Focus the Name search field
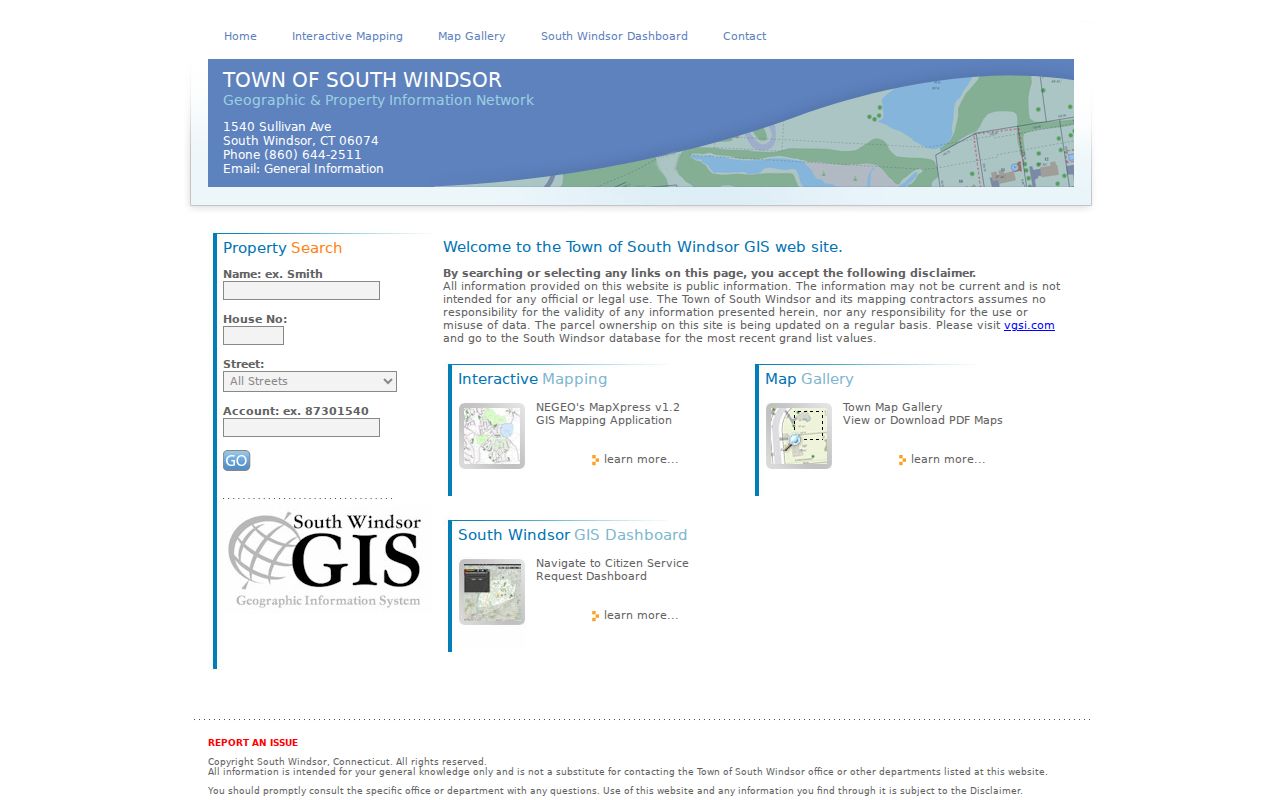The image size is (1280, 800). (x=301, y=290)
